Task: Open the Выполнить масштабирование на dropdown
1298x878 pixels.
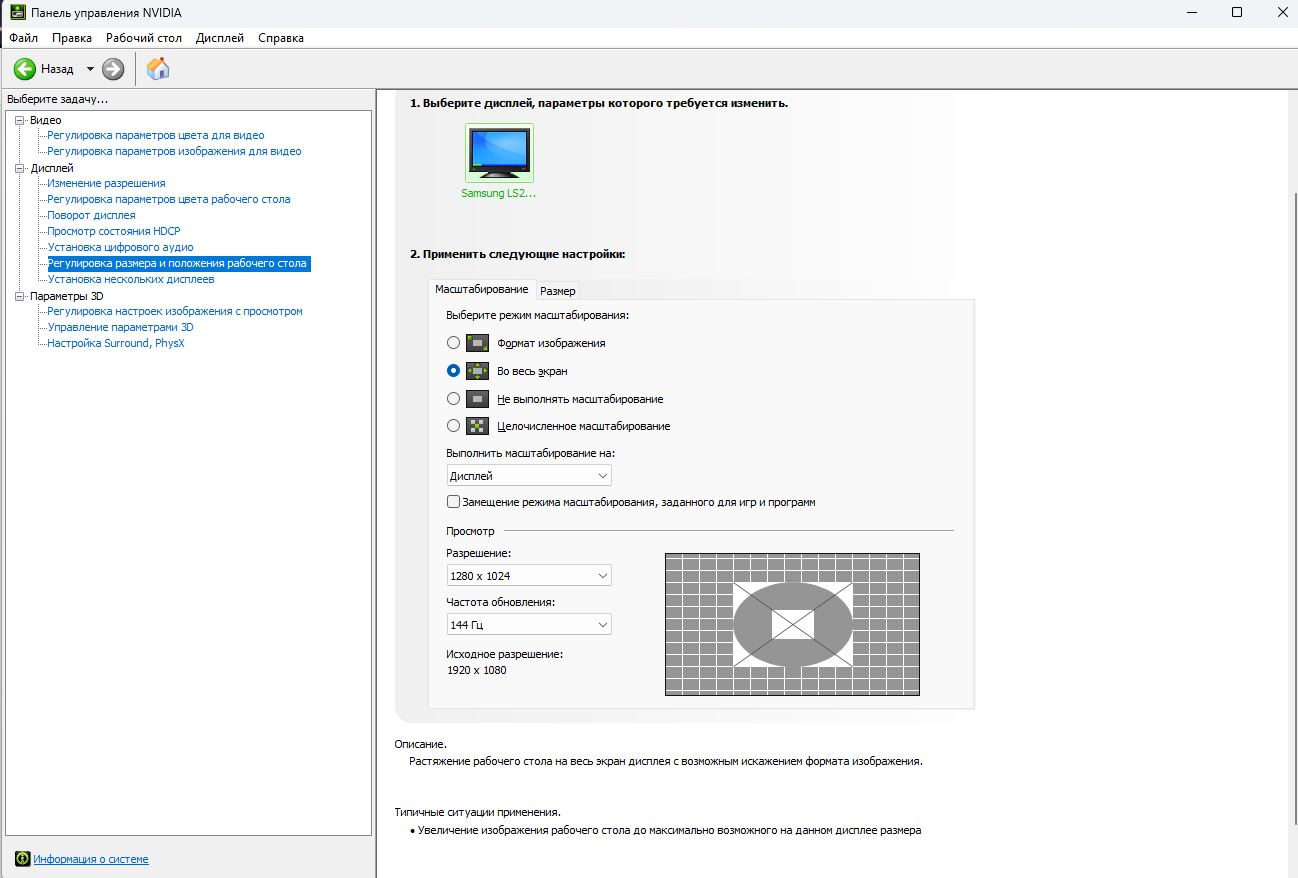Action: click(529, 476)
